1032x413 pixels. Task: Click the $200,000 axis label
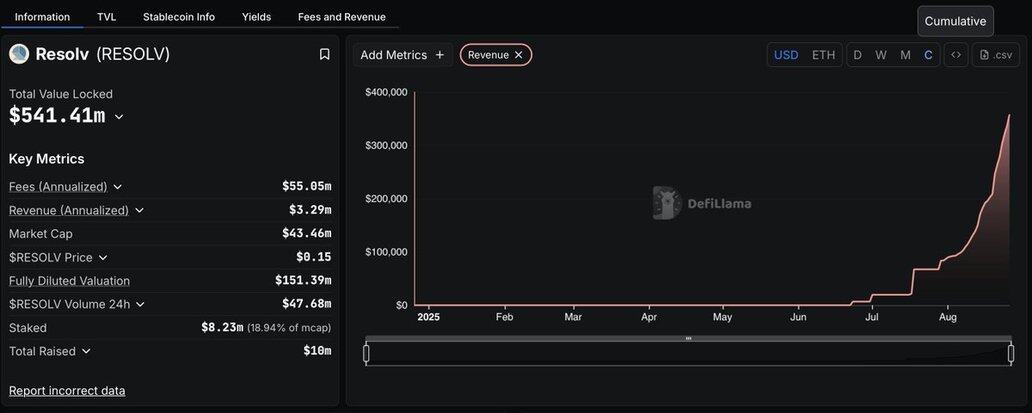pos(386,199)
